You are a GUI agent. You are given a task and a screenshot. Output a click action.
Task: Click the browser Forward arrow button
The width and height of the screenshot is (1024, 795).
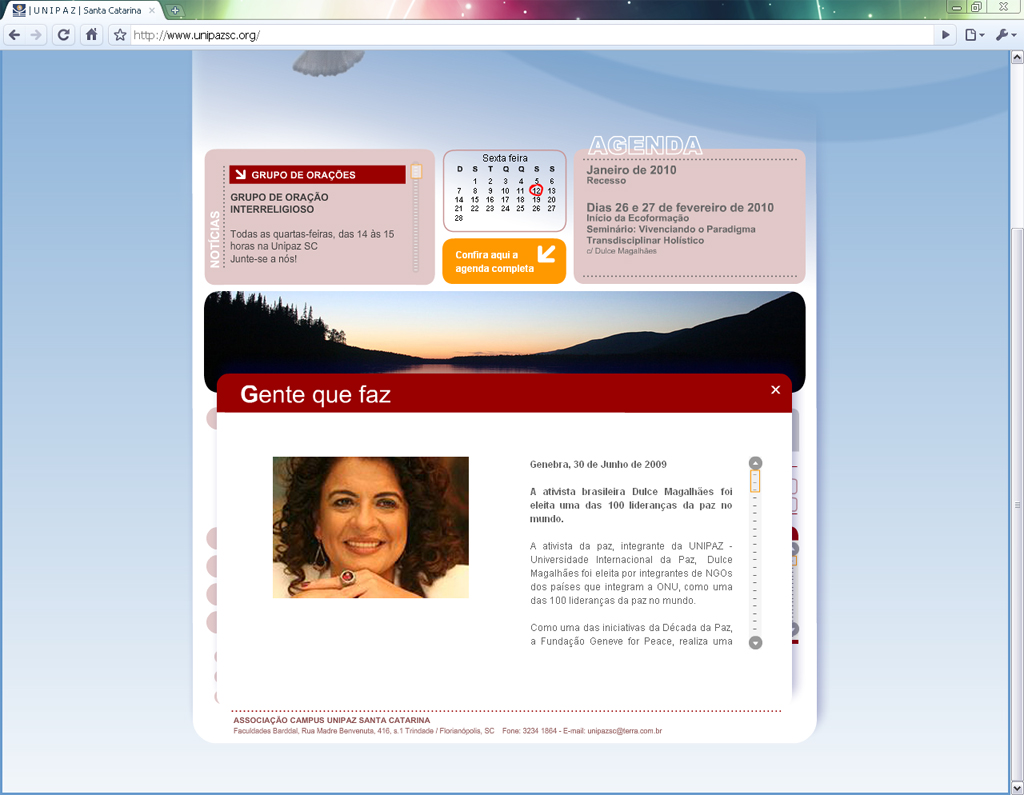36,35
